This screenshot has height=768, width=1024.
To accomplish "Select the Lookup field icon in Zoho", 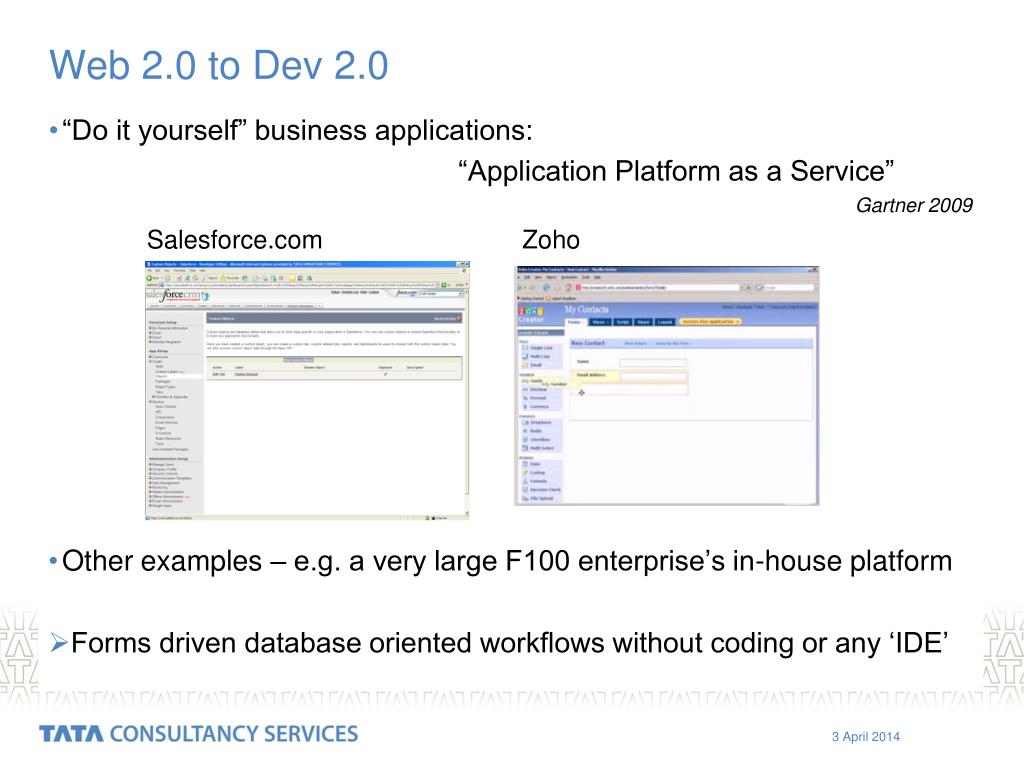I will click(x=525, y=472).
